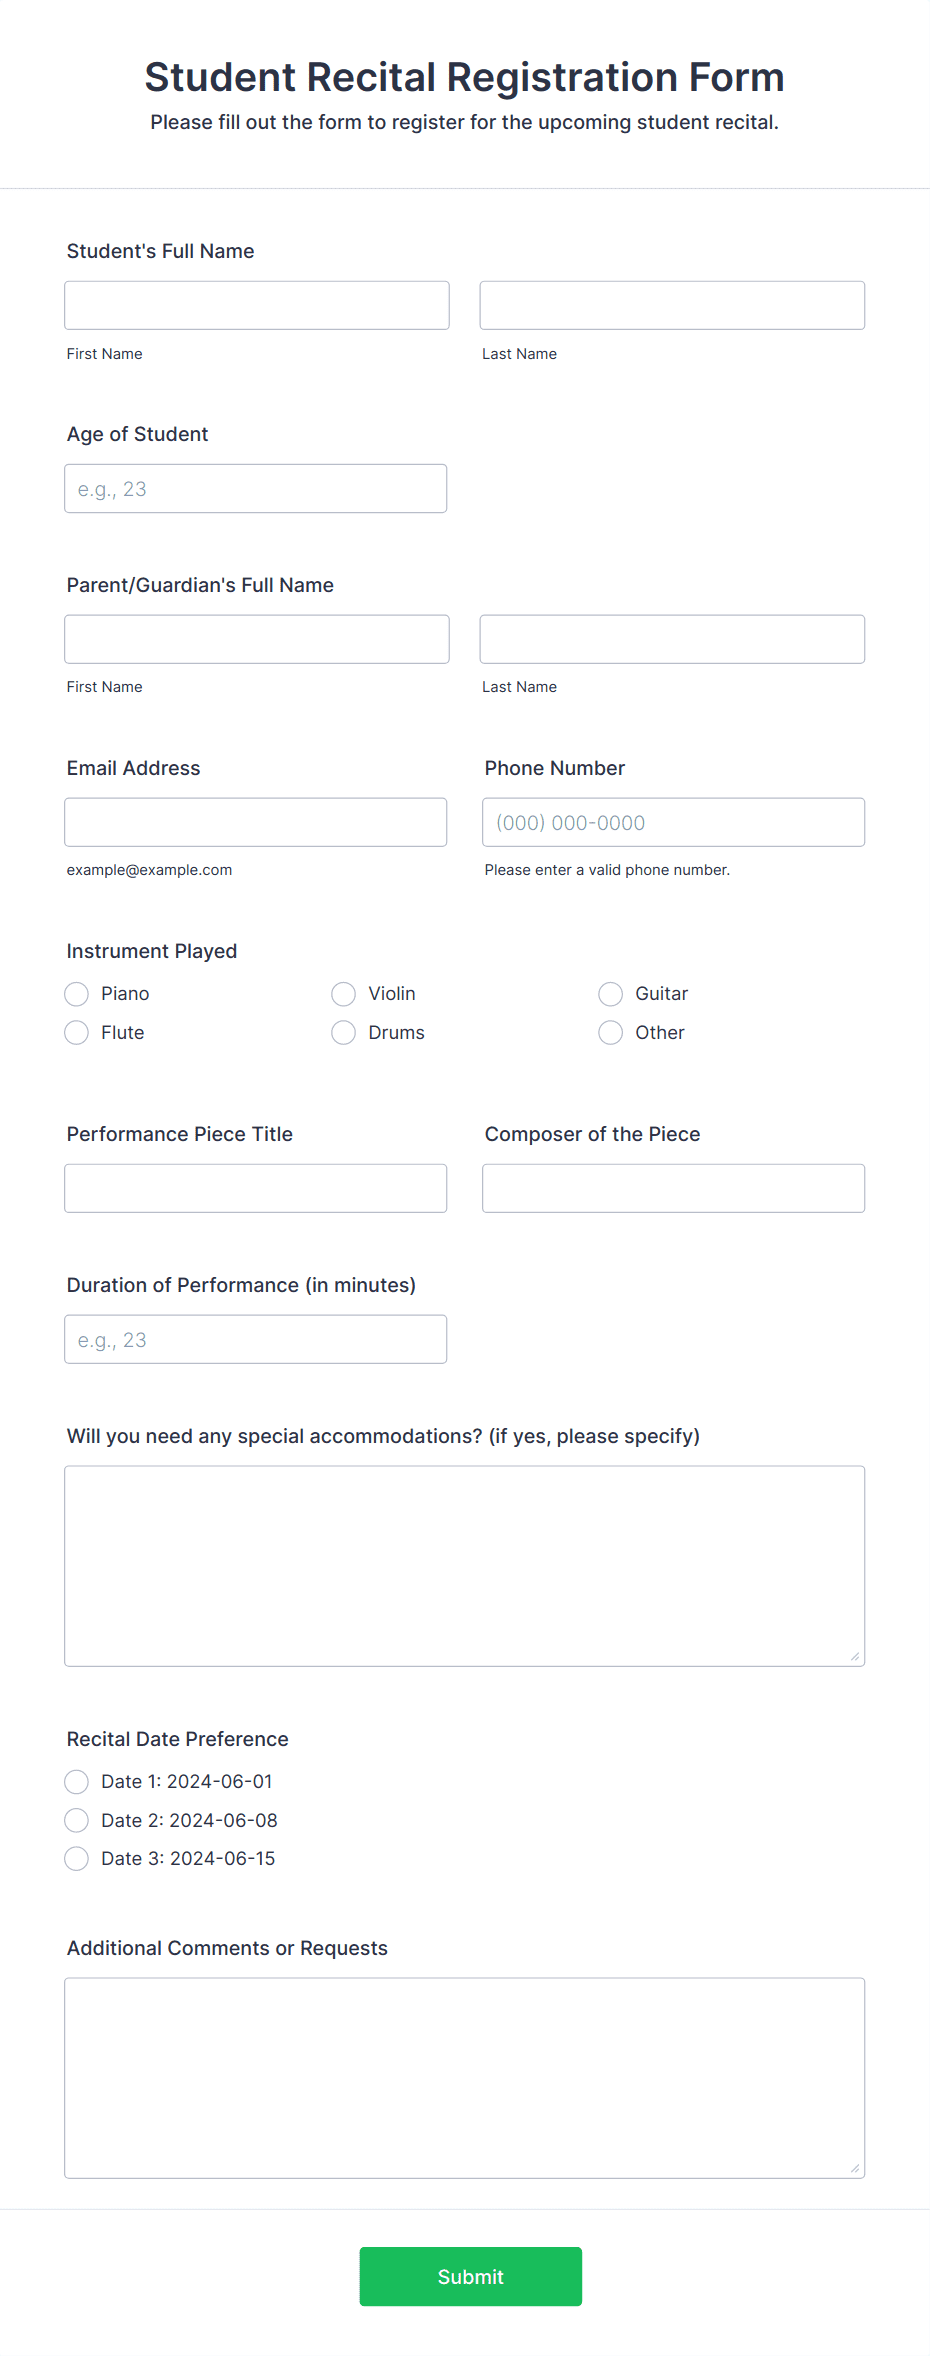Click the student's First Name field

[x=256, y=305]
